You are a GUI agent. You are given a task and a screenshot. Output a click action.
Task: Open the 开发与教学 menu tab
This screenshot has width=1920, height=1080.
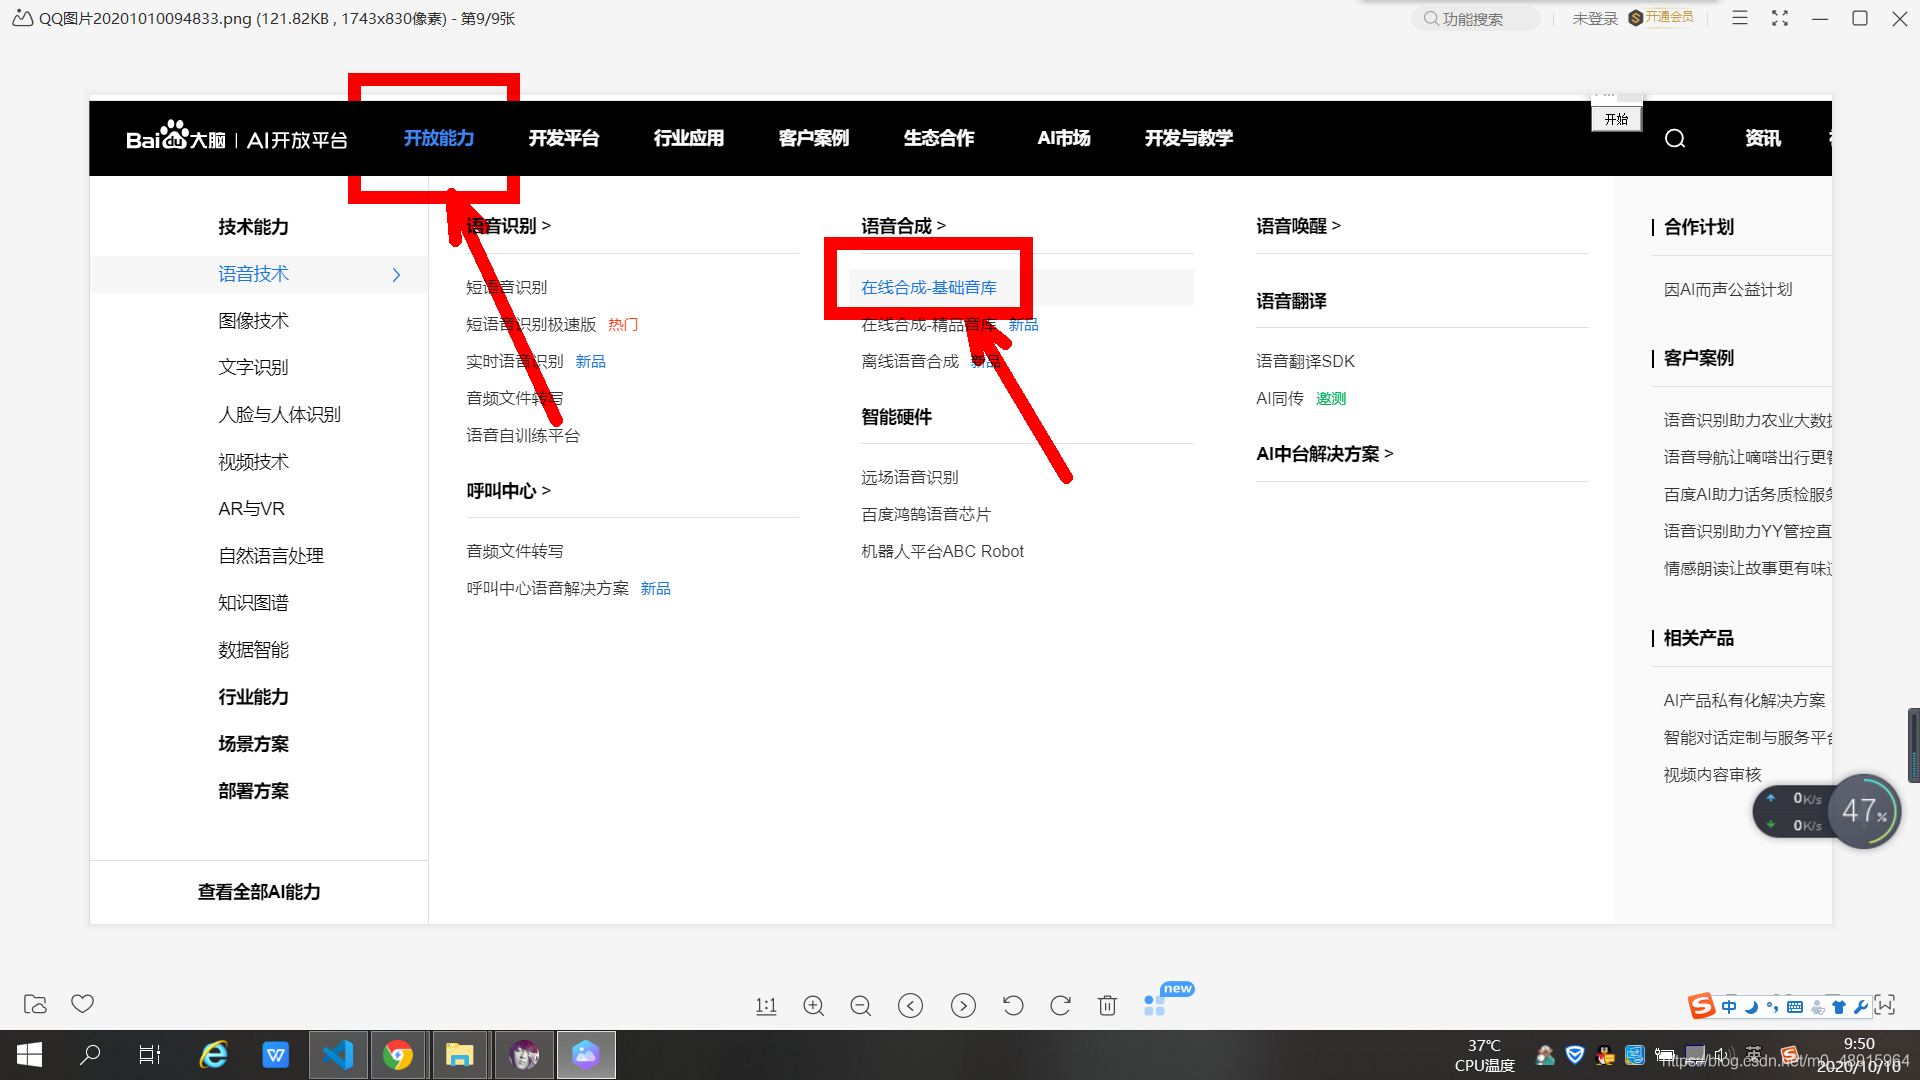(x=1188, y=139)
